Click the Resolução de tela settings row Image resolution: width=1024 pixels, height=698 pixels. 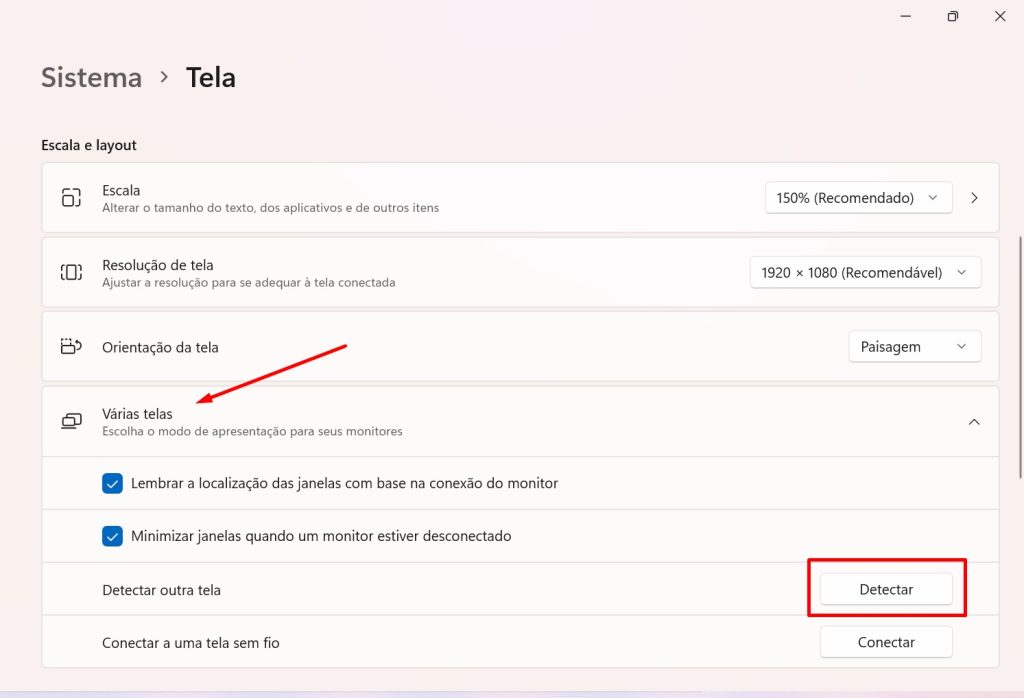pyautogui.click(x=400, y=271)
